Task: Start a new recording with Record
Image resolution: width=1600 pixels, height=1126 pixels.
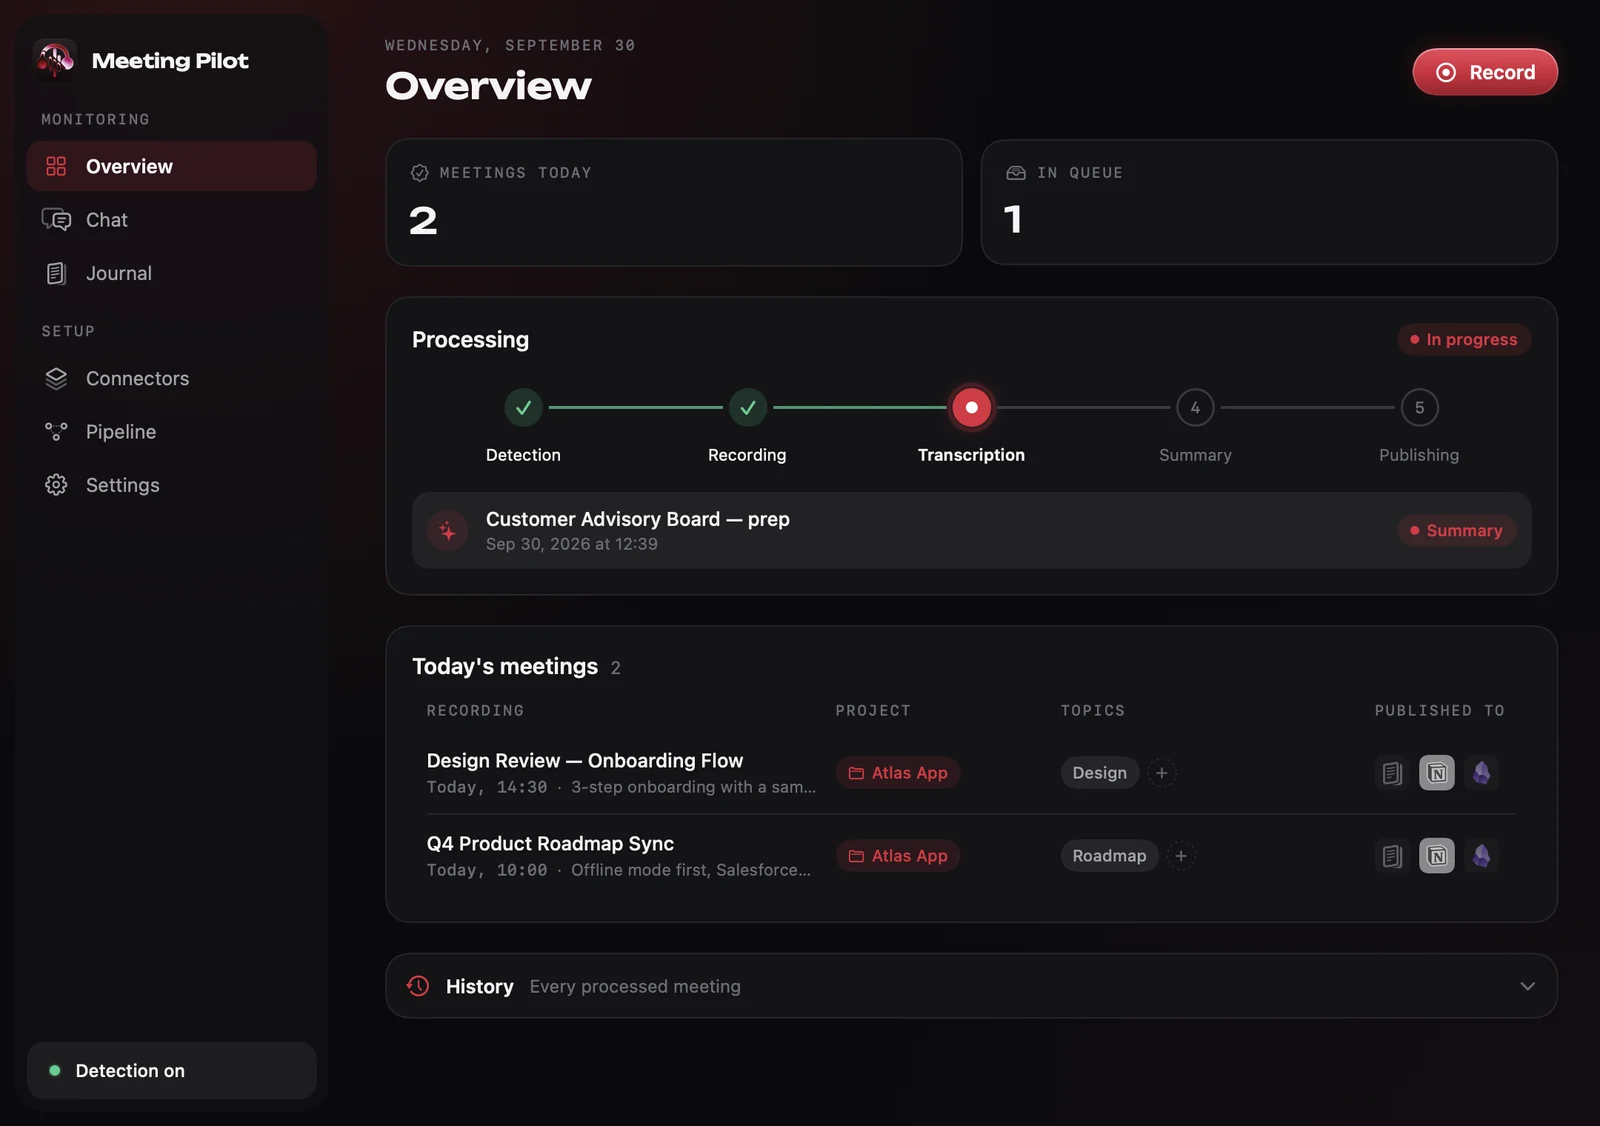Action: [1485, 72]
